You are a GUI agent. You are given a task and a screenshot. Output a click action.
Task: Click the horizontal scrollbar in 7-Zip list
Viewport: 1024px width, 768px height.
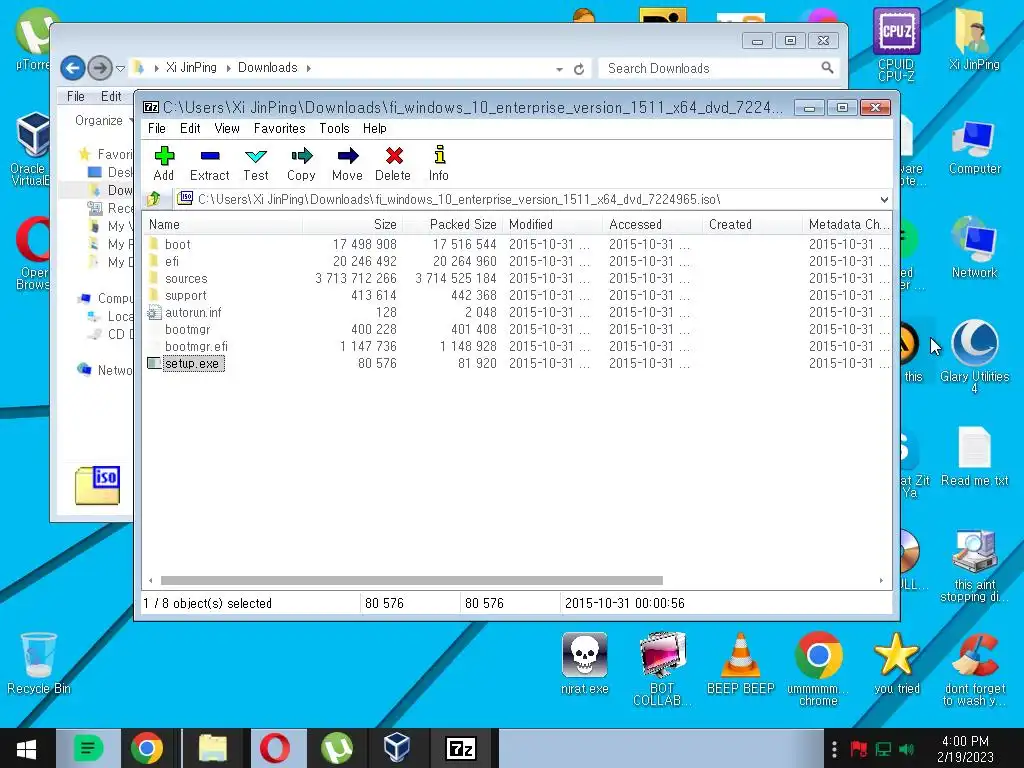[x=411, y=581]
